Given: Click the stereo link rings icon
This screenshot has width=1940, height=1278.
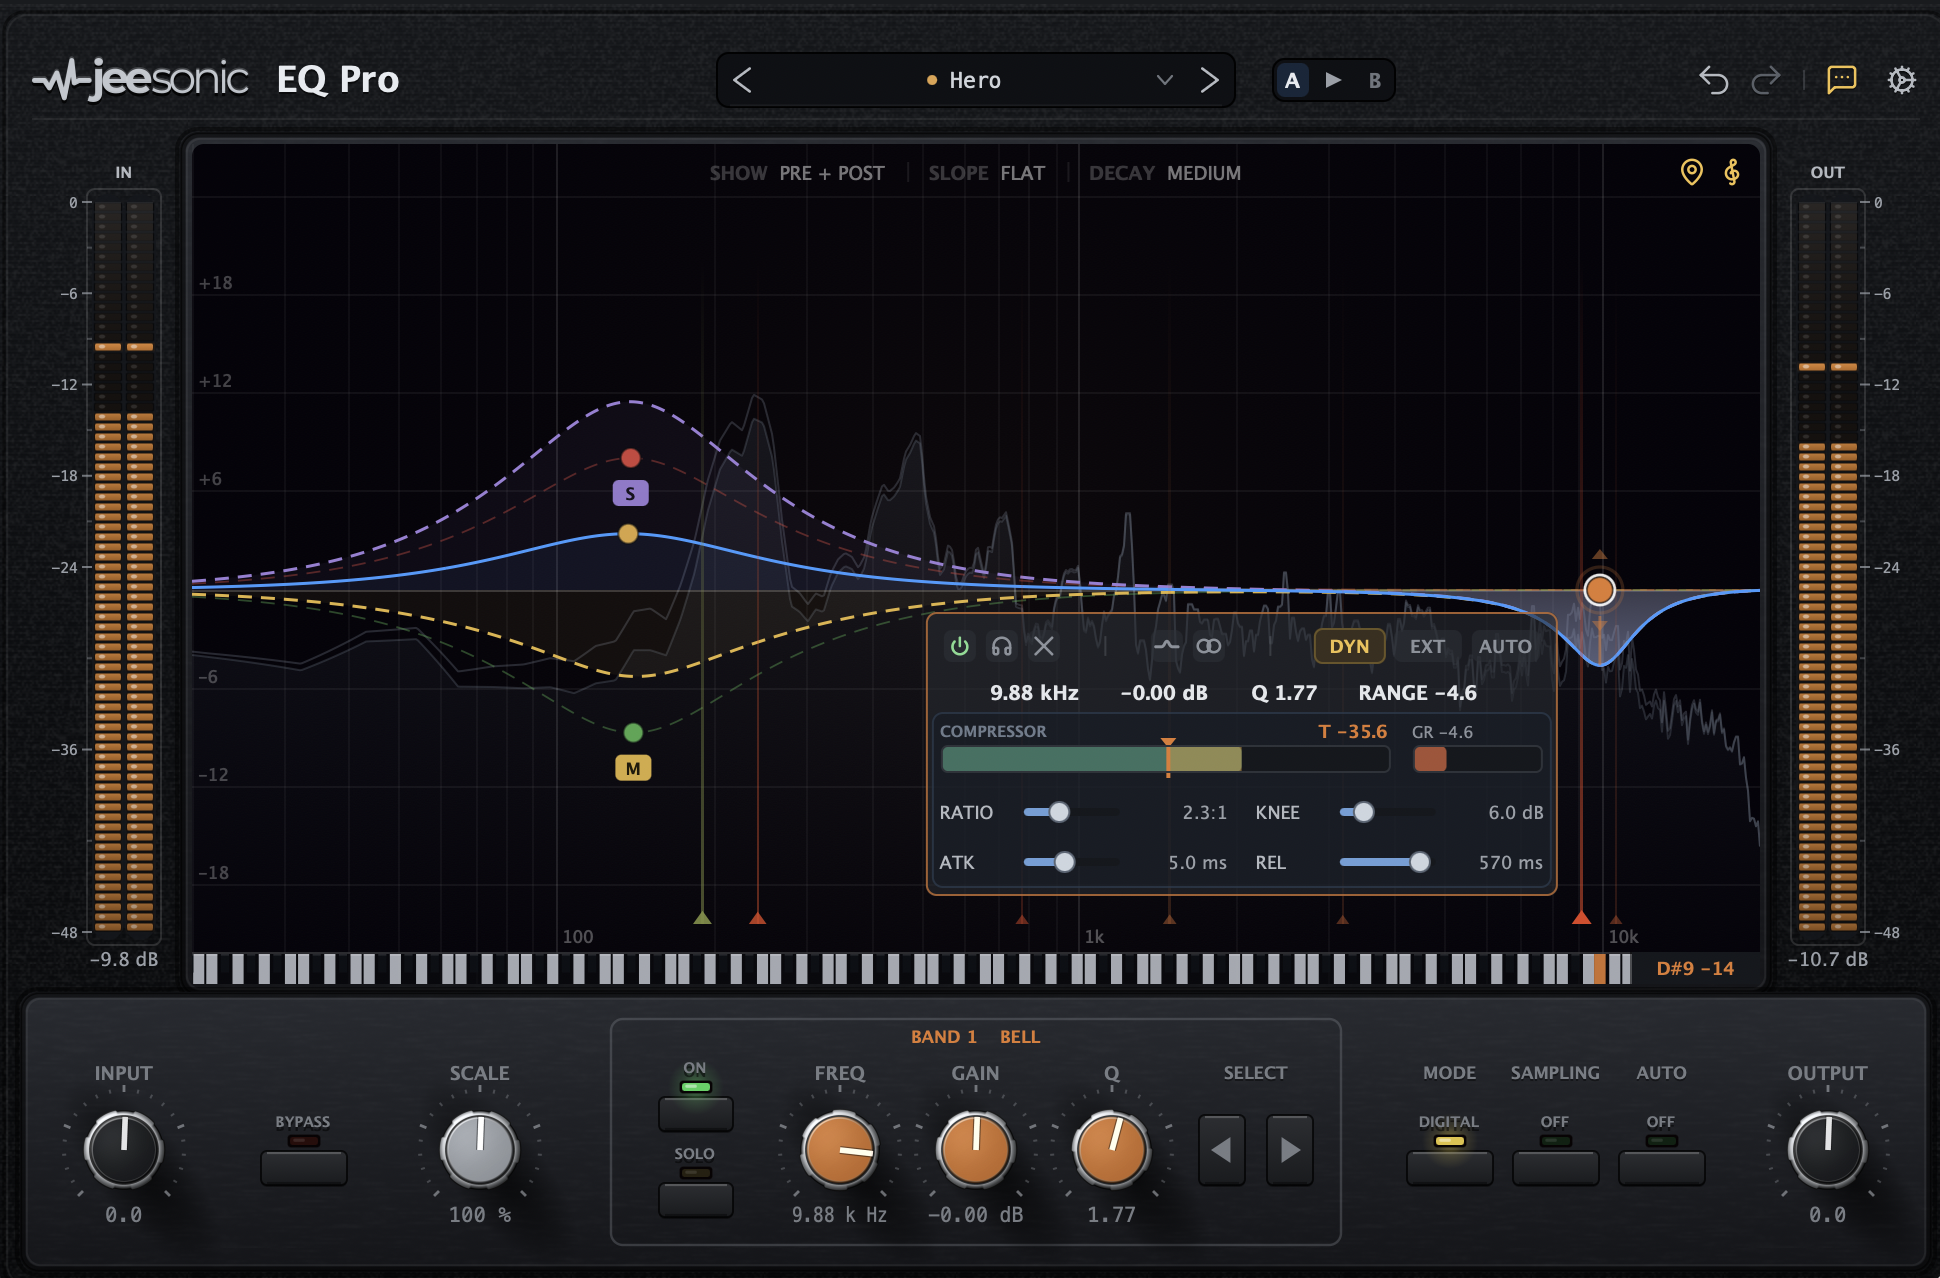Looking at the screenshot, I should click(x=1208, y=646).
